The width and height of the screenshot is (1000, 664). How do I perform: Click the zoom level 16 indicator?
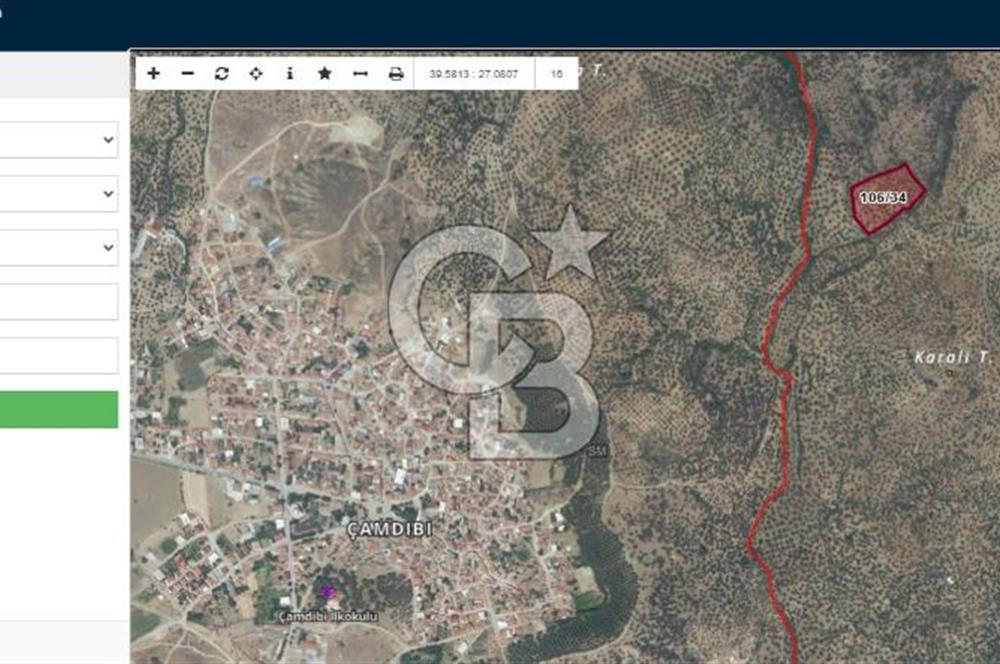pyautogui.click(x=557, y=74)
